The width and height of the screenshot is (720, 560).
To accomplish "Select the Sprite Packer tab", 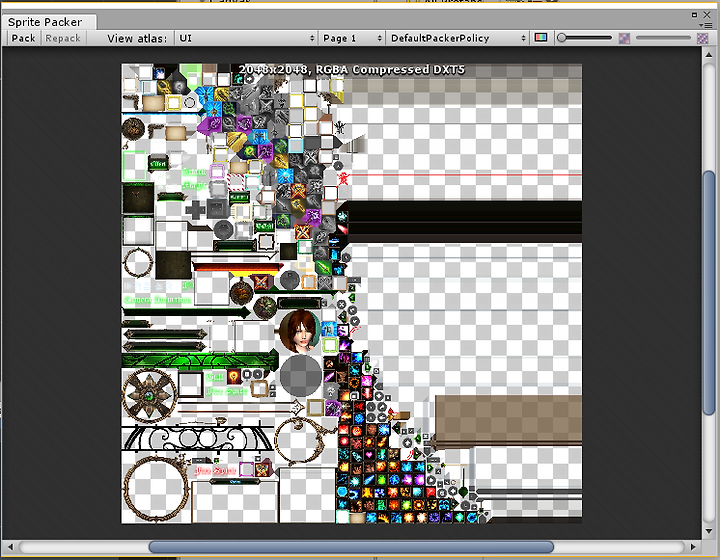I will [49, 22].
